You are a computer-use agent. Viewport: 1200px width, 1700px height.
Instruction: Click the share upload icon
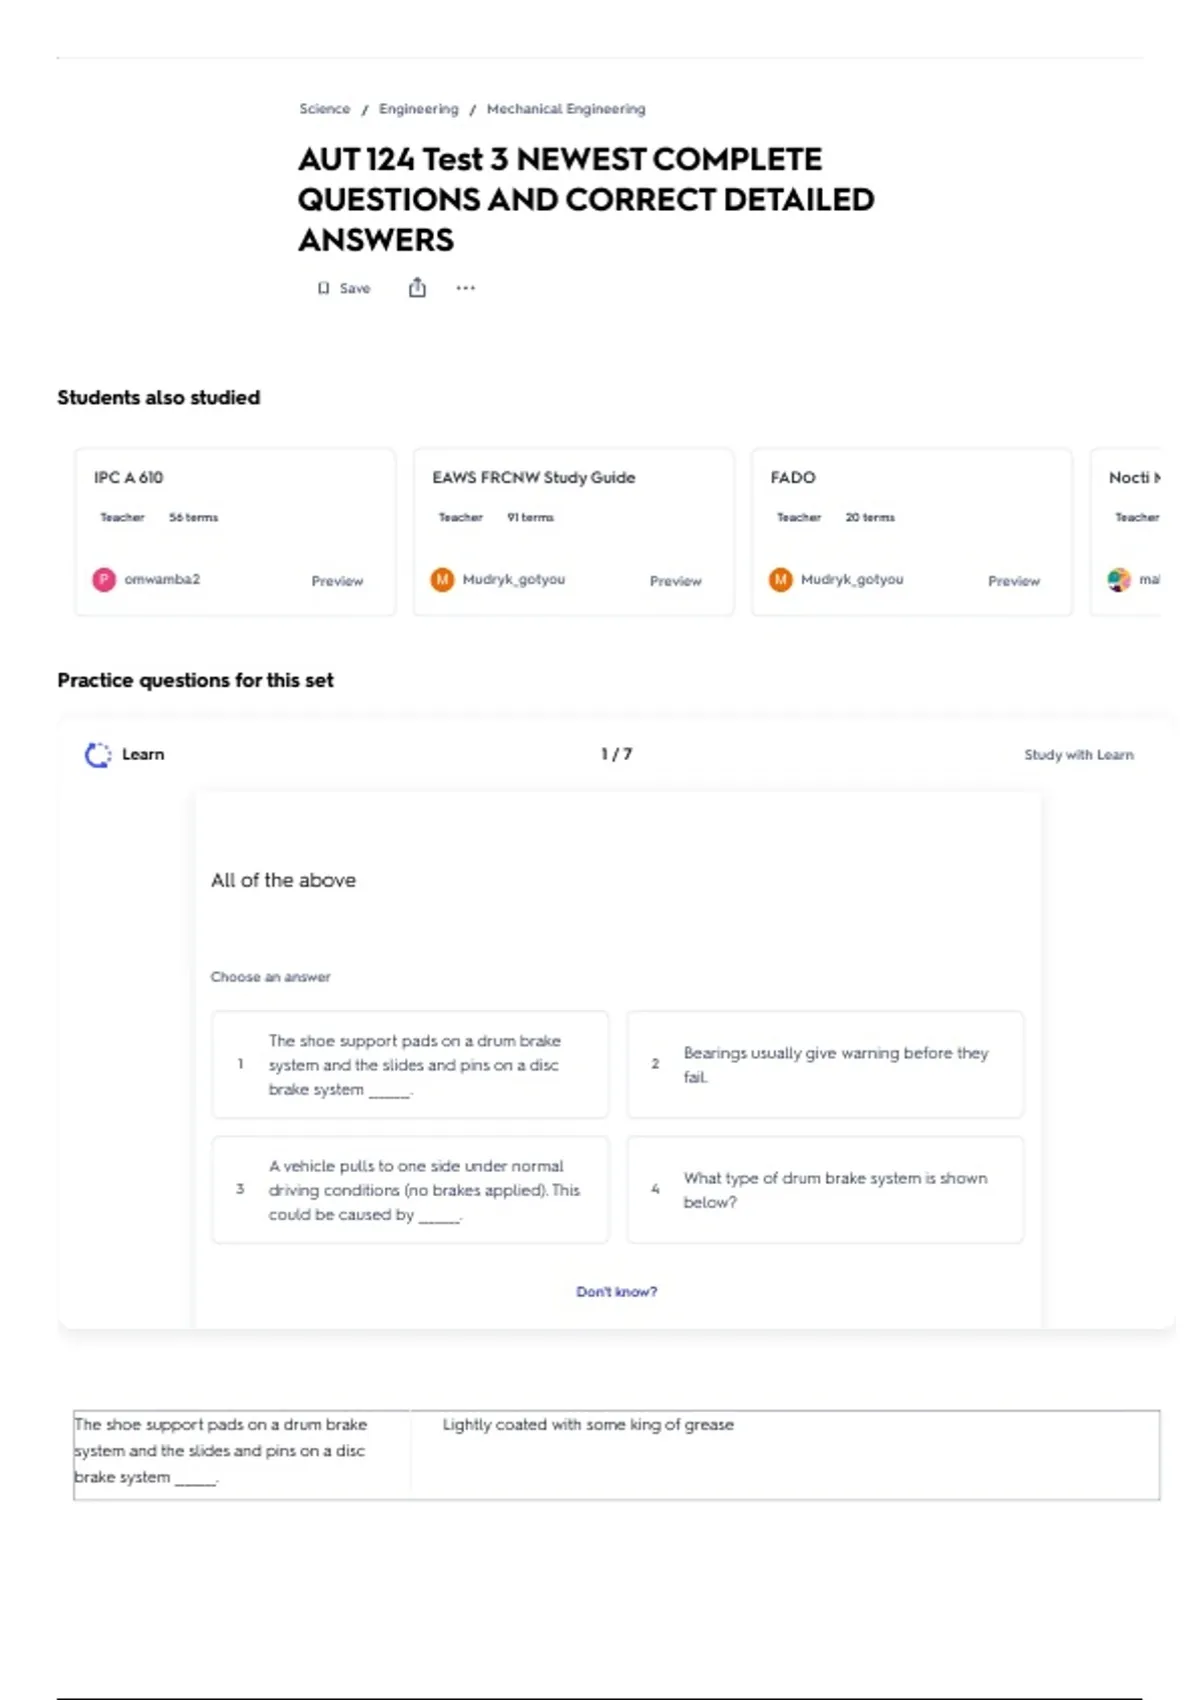(417, 288)
